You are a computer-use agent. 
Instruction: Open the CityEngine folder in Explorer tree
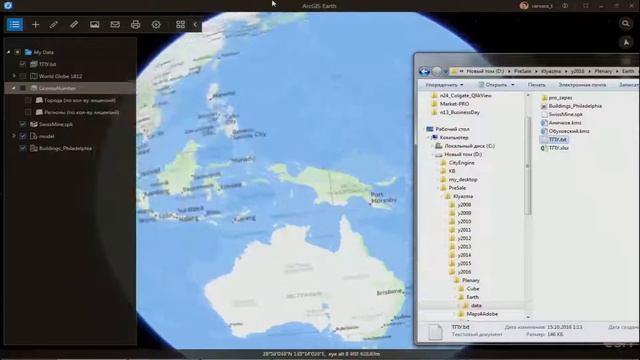point(461,162)
